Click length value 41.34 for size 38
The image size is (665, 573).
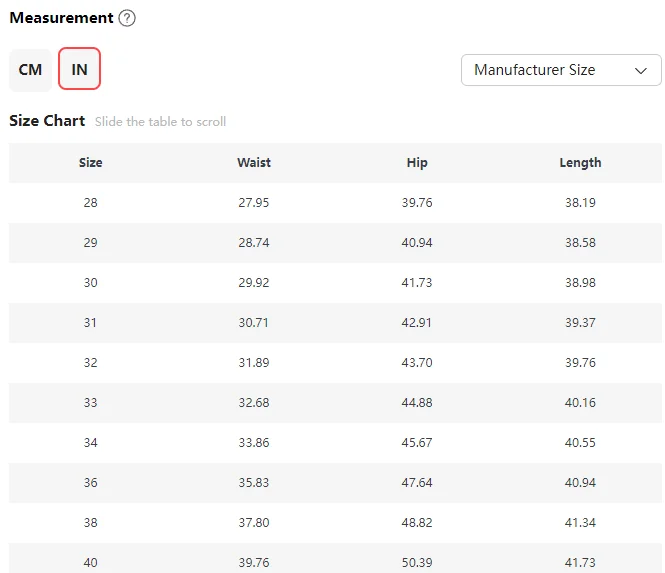point(580,522)
